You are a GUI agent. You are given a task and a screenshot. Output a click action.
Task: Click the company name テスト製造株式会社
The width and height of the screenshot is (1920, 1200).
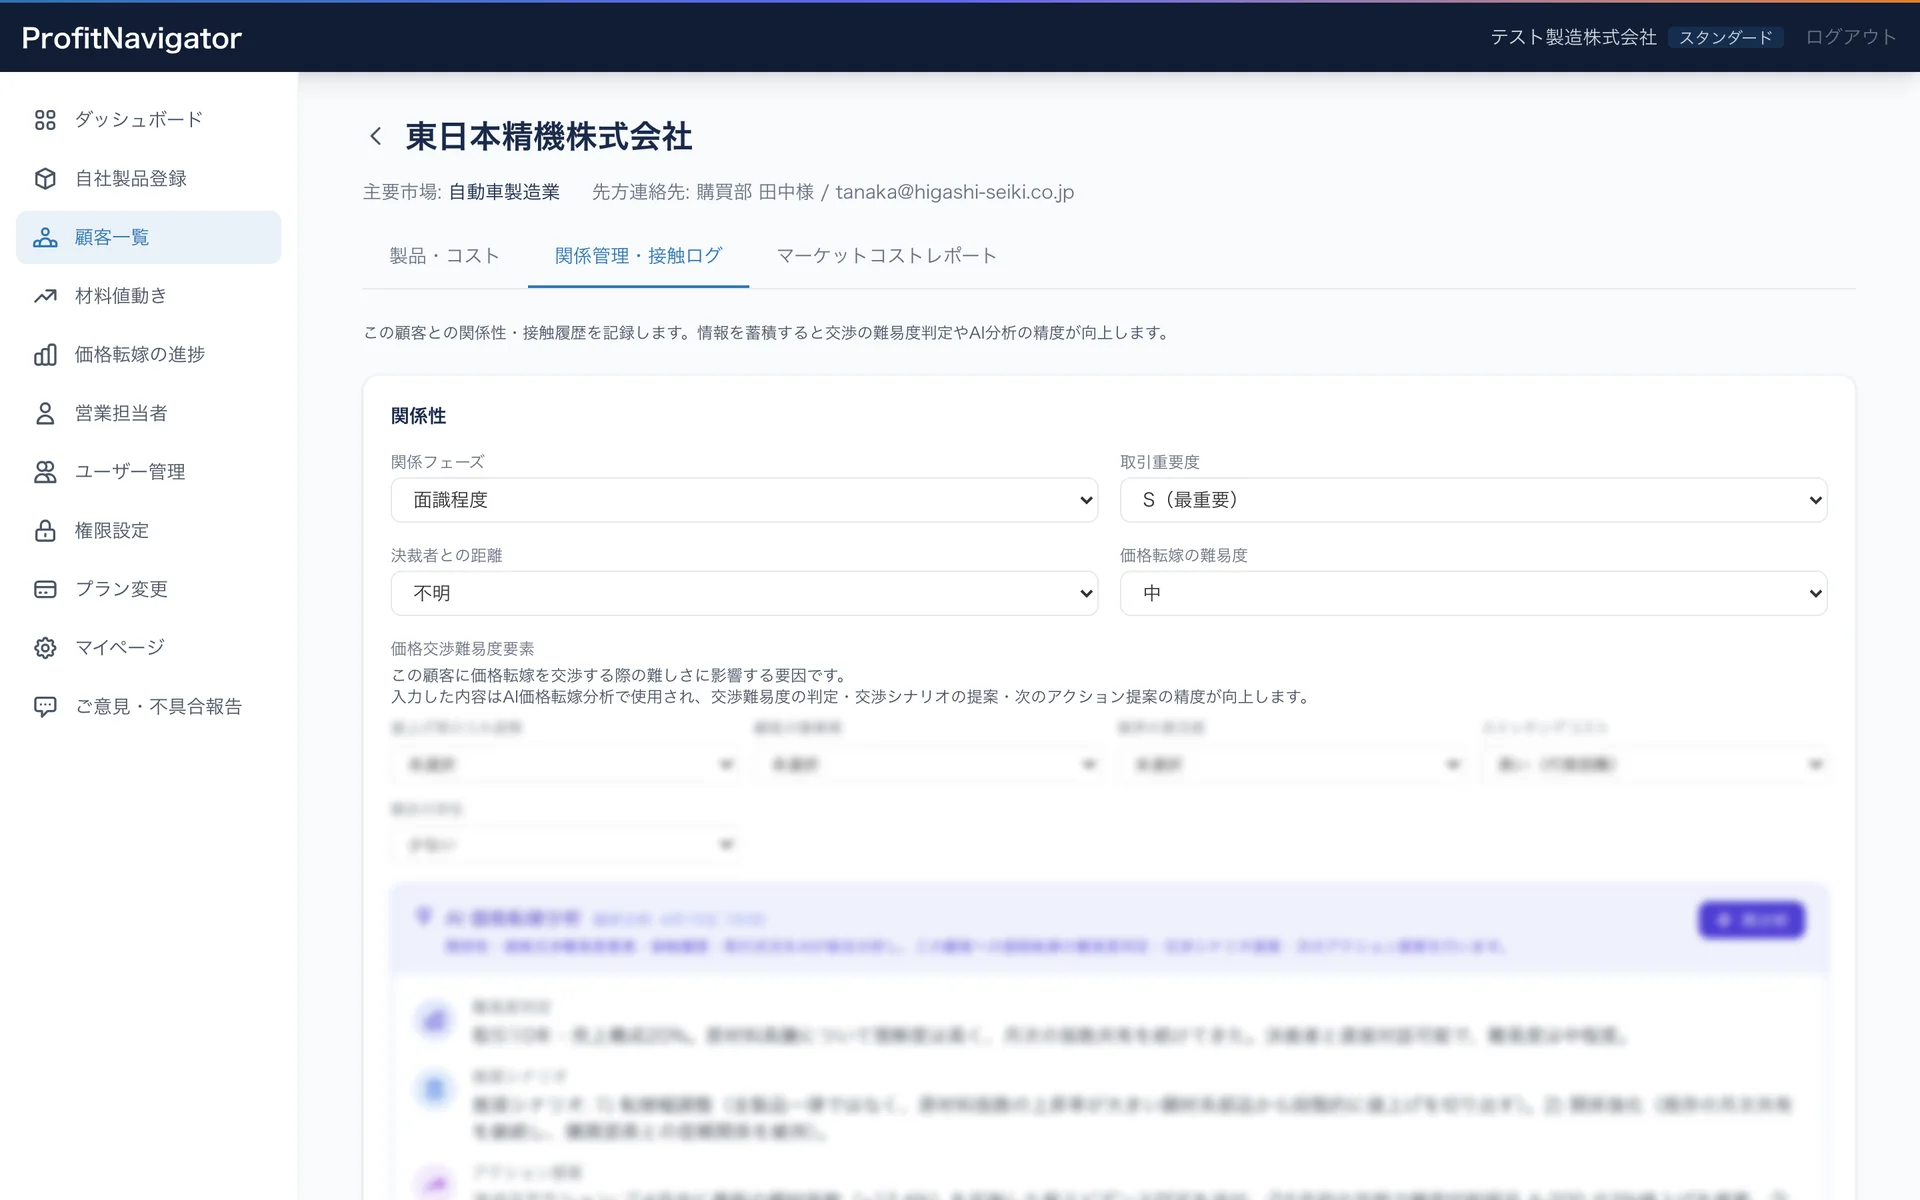click(x=1573, y=37)
